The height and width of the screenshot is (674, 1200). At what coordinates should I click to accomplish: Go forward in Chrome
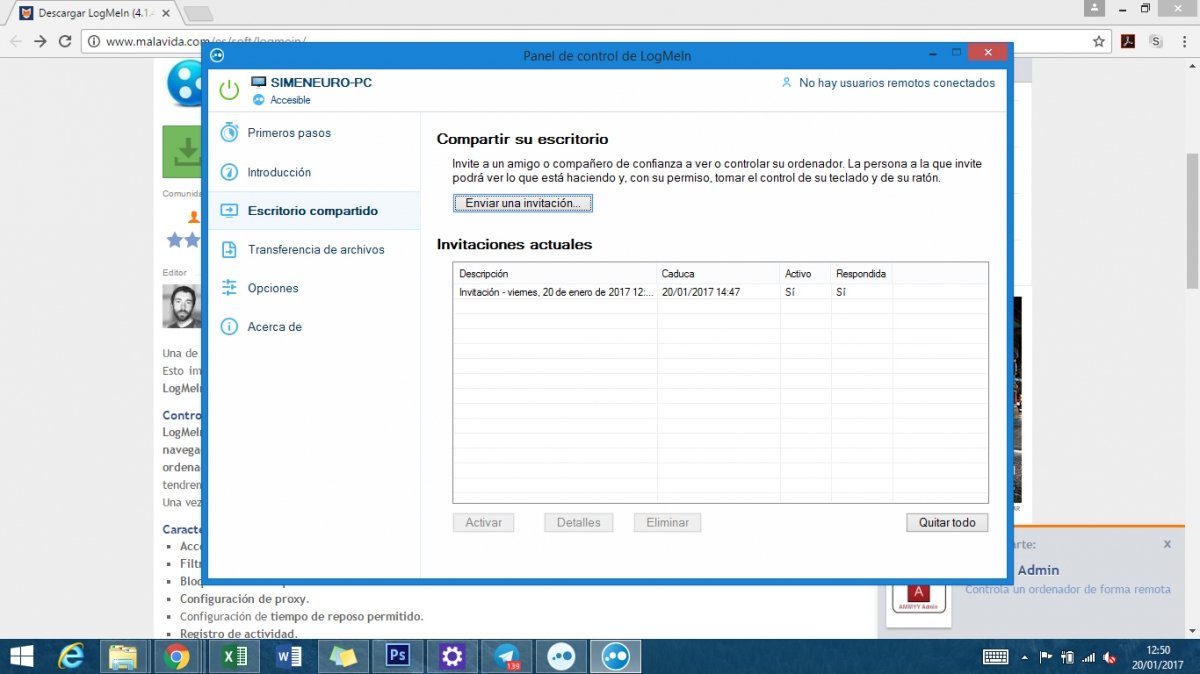(x=40, y=41)
